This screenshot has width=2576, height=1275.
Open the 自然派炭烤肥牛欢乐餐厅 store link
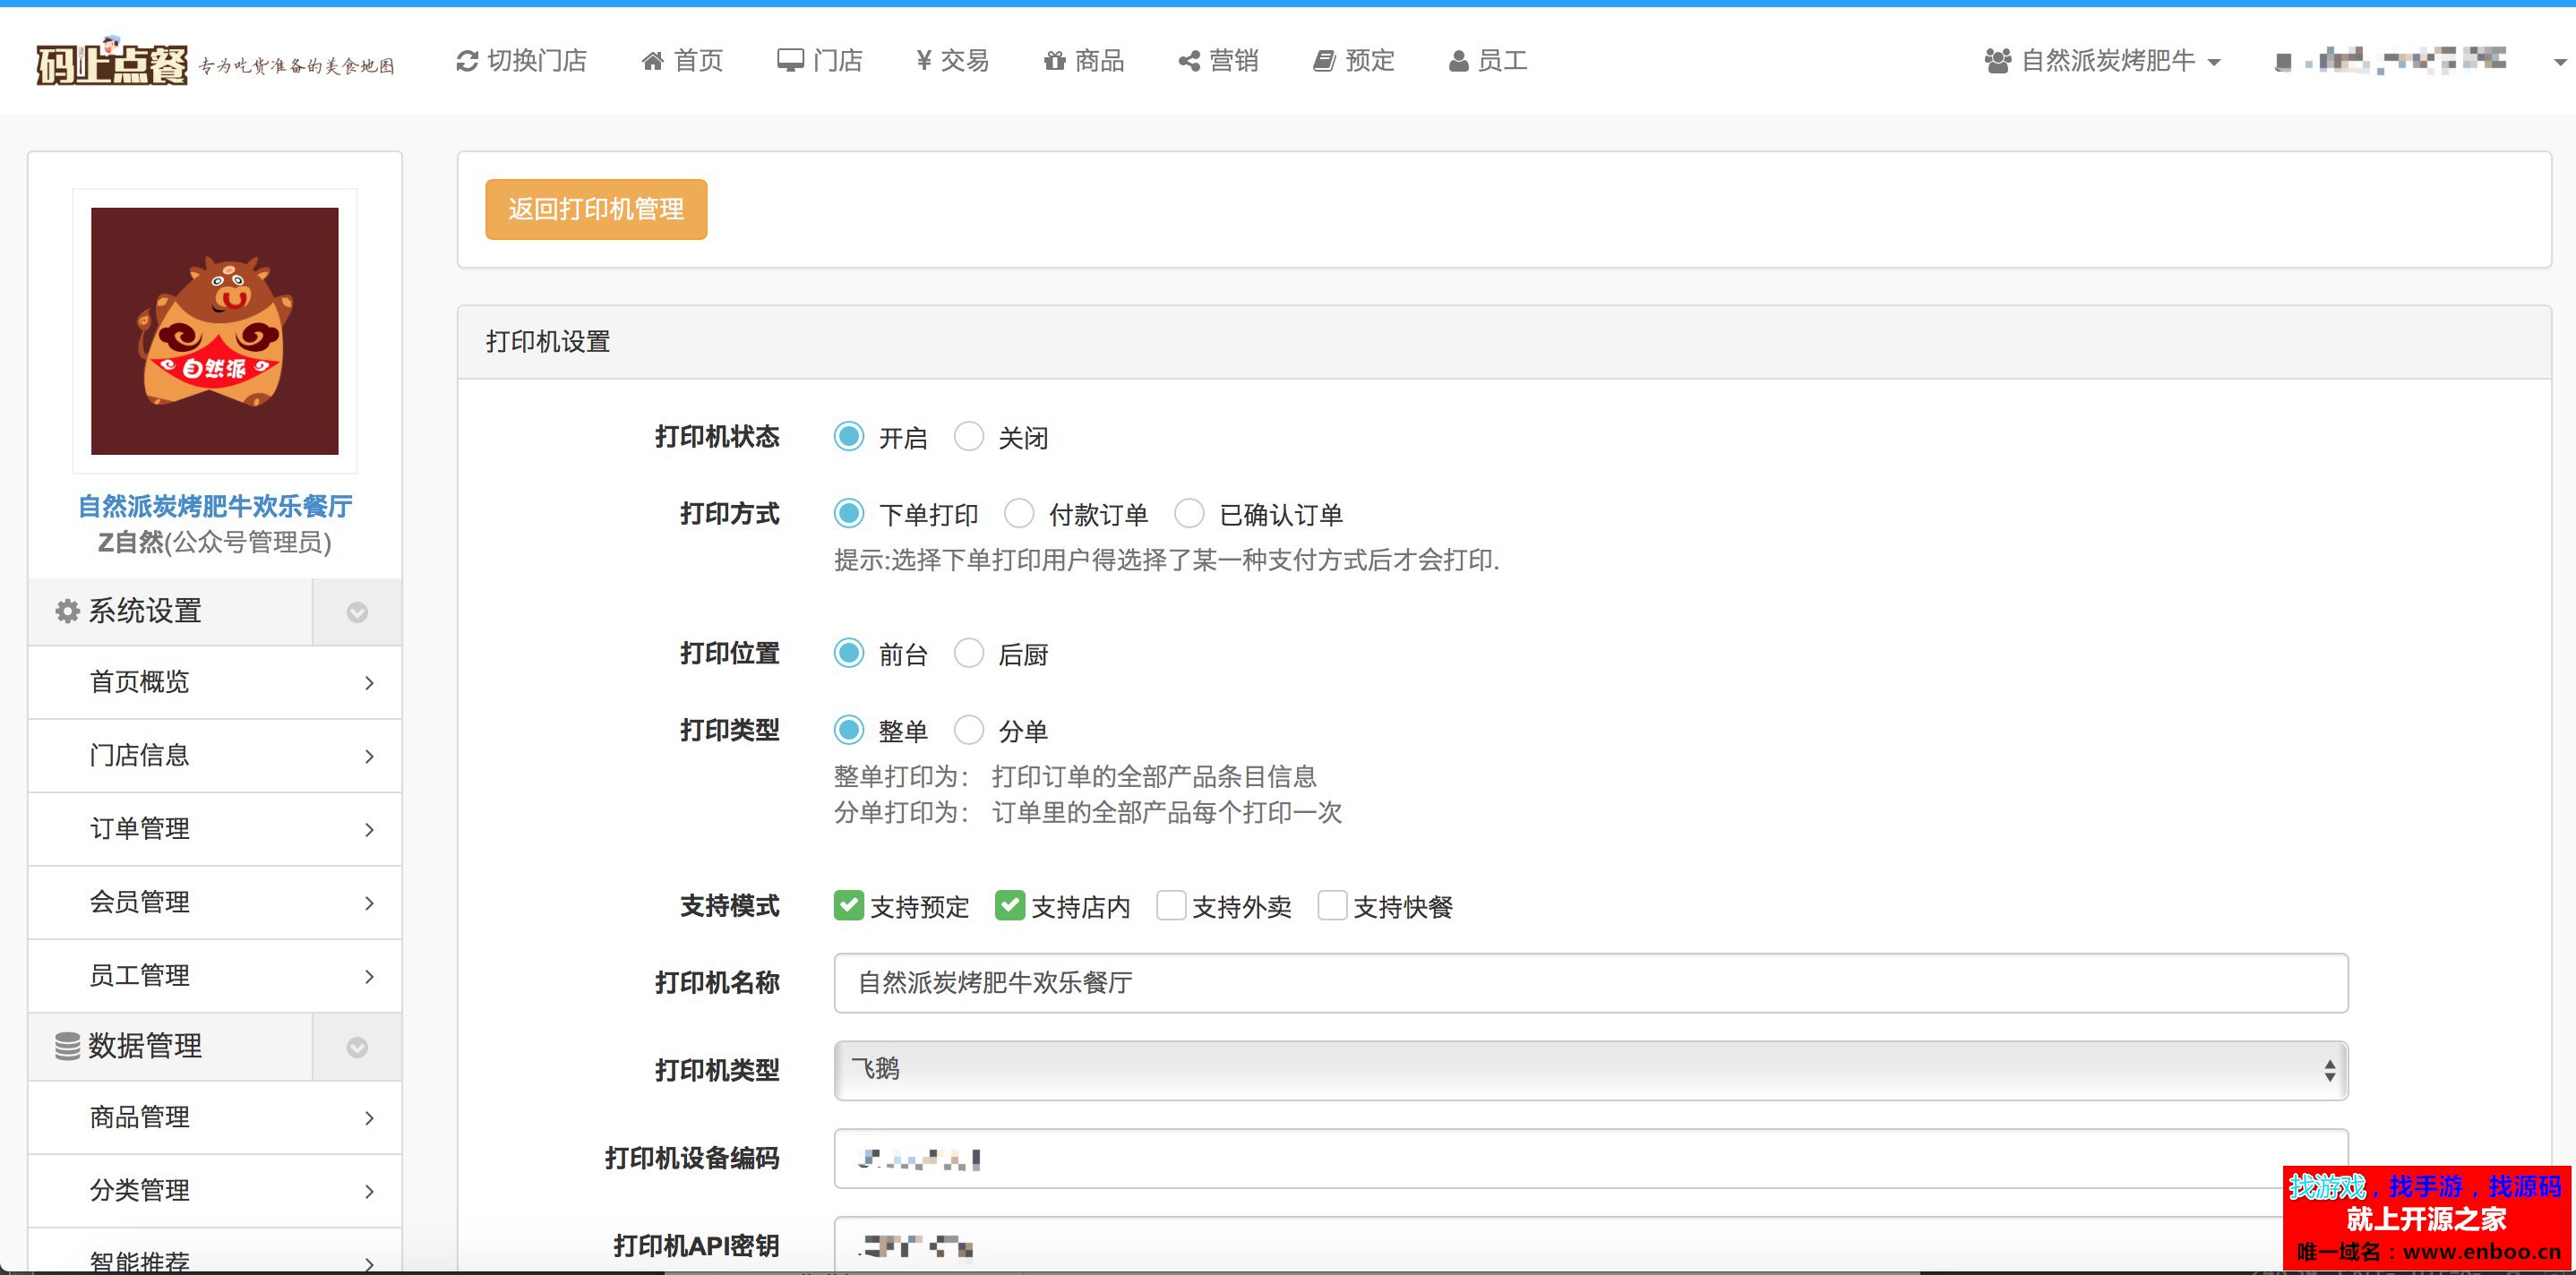click(215, 506)
